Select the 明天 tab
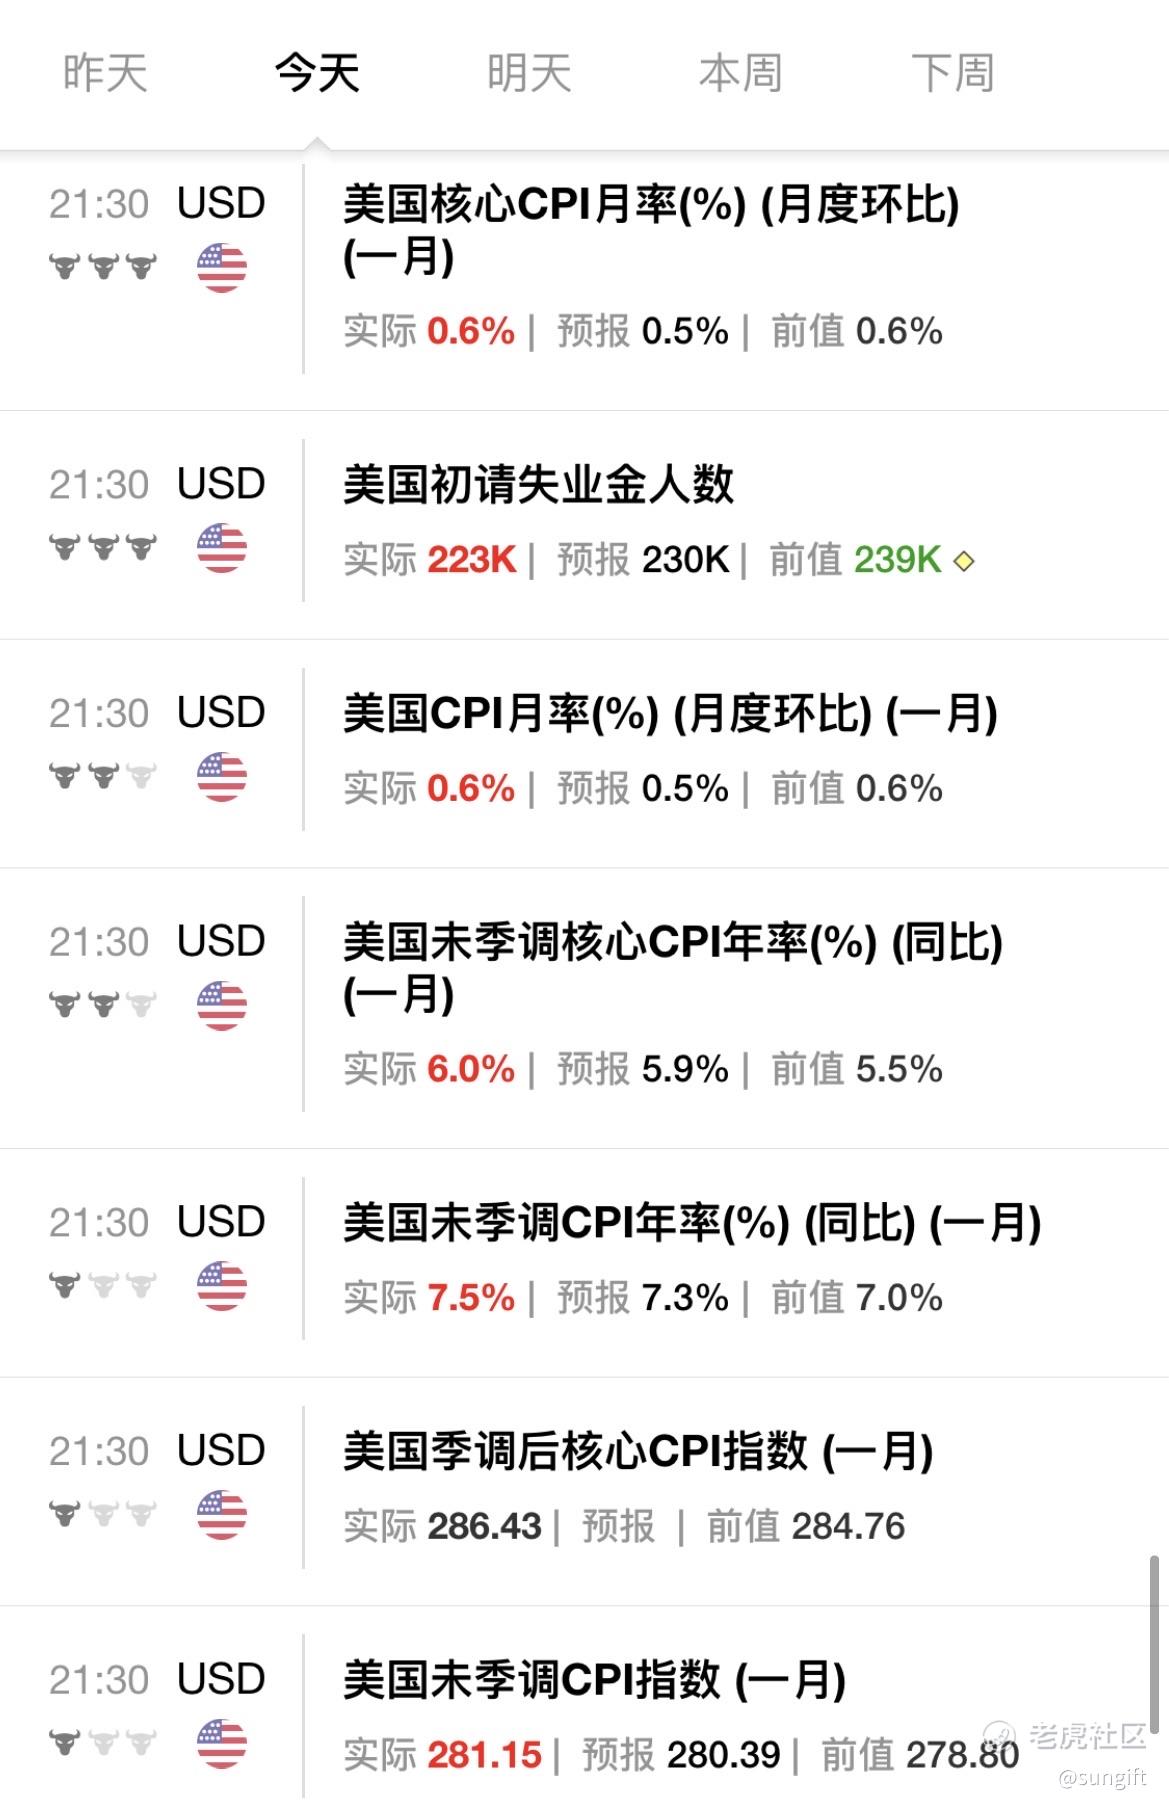This screenshot has height=1804, width=1169. [529, 73]
